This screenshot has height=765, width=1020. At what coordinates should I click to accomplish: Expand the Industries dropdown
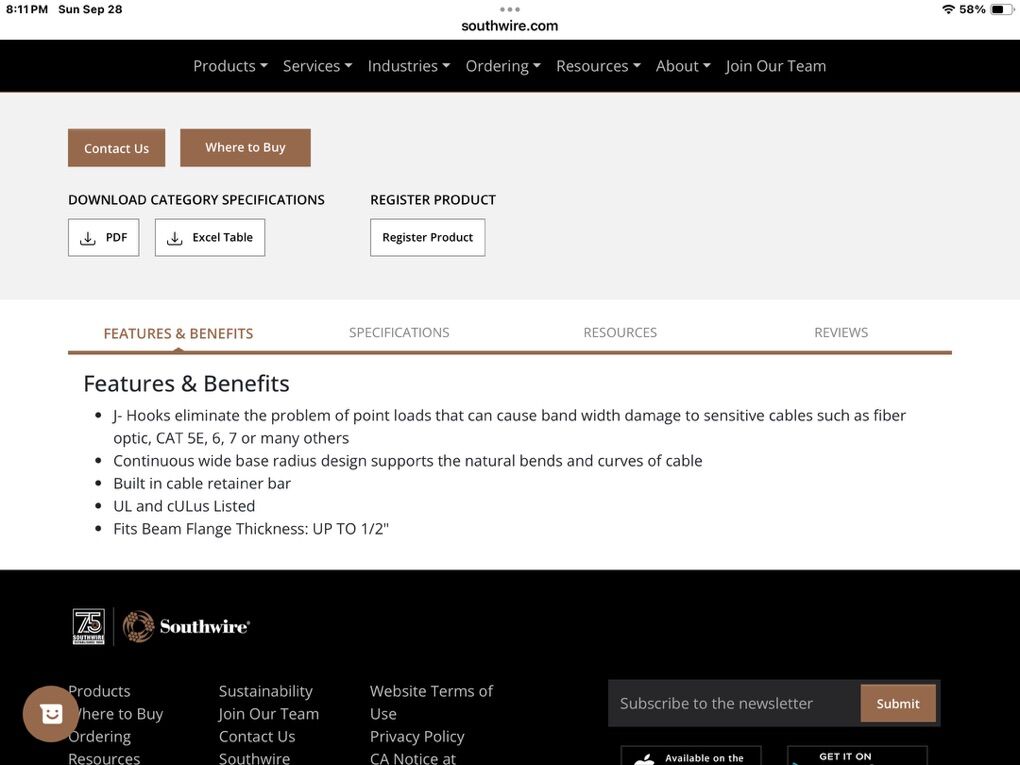(x=408, y=66)
